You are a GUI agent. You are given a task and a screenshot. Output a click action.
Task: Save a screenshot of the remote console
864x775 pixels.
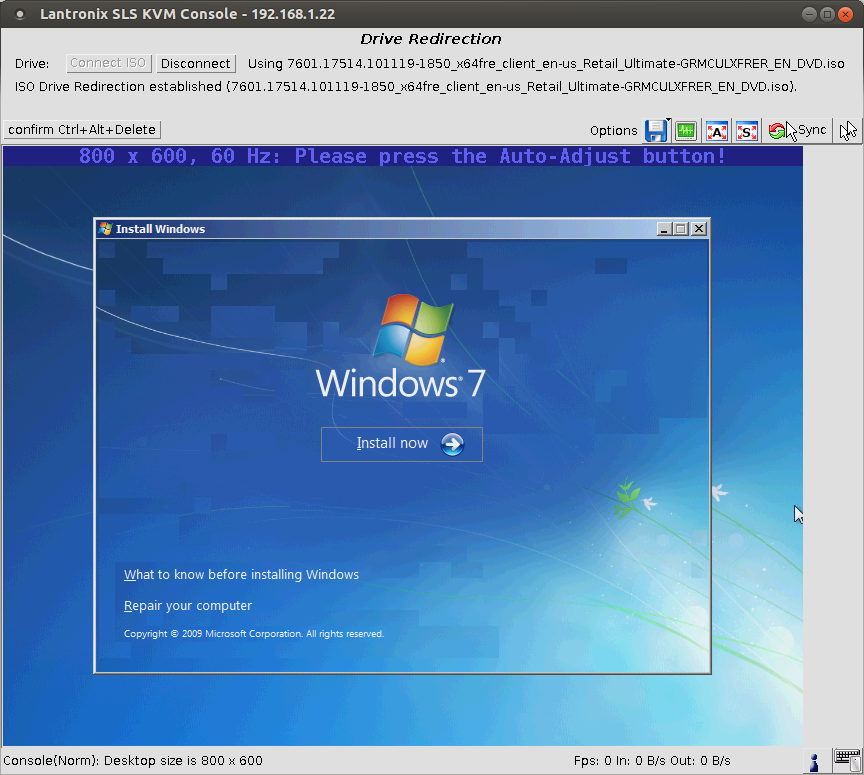656,130
